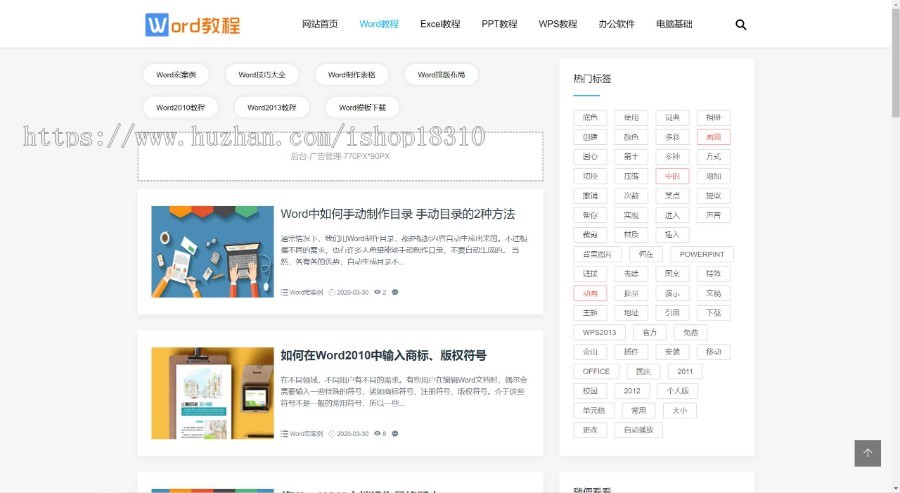Go to the PPT教程 navigation tab

(499, 24)
